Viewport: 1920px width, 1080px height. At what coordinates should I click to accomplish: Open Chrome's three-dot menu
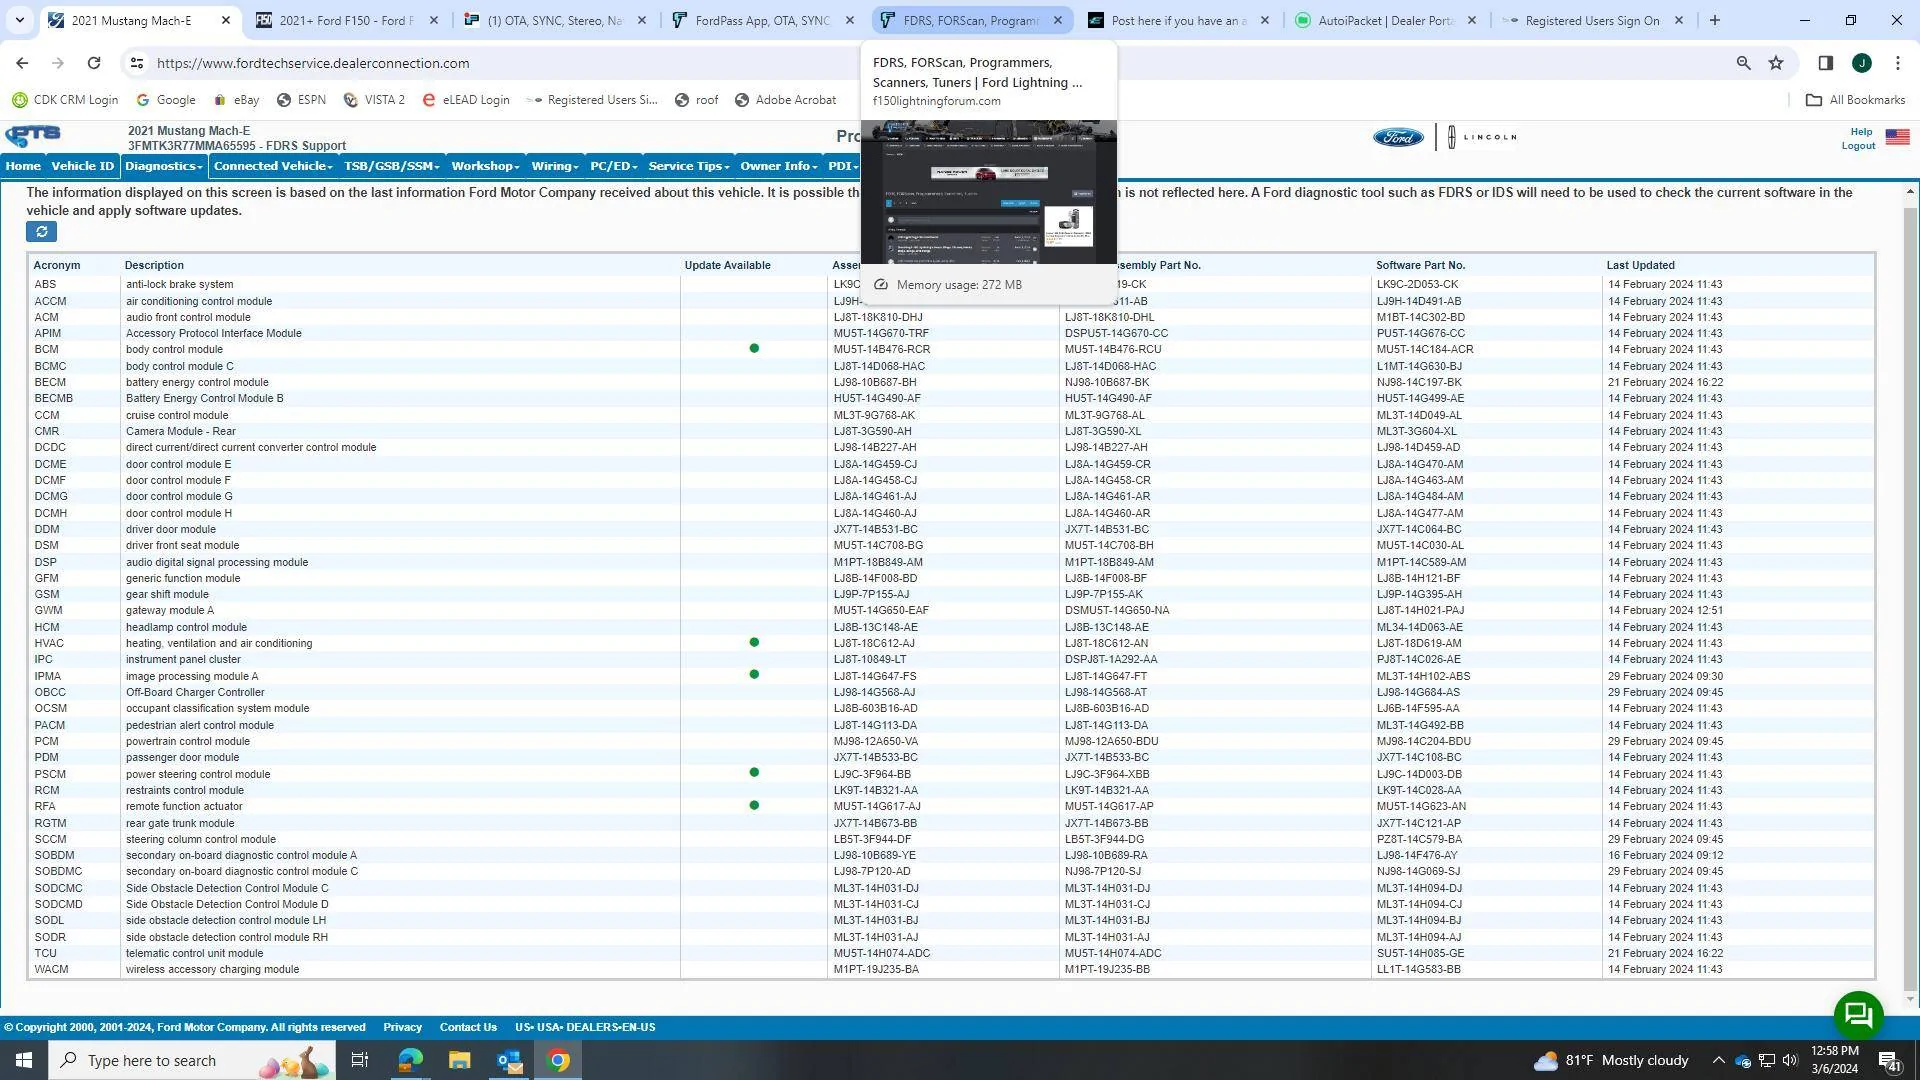[x=1898, y=63]
